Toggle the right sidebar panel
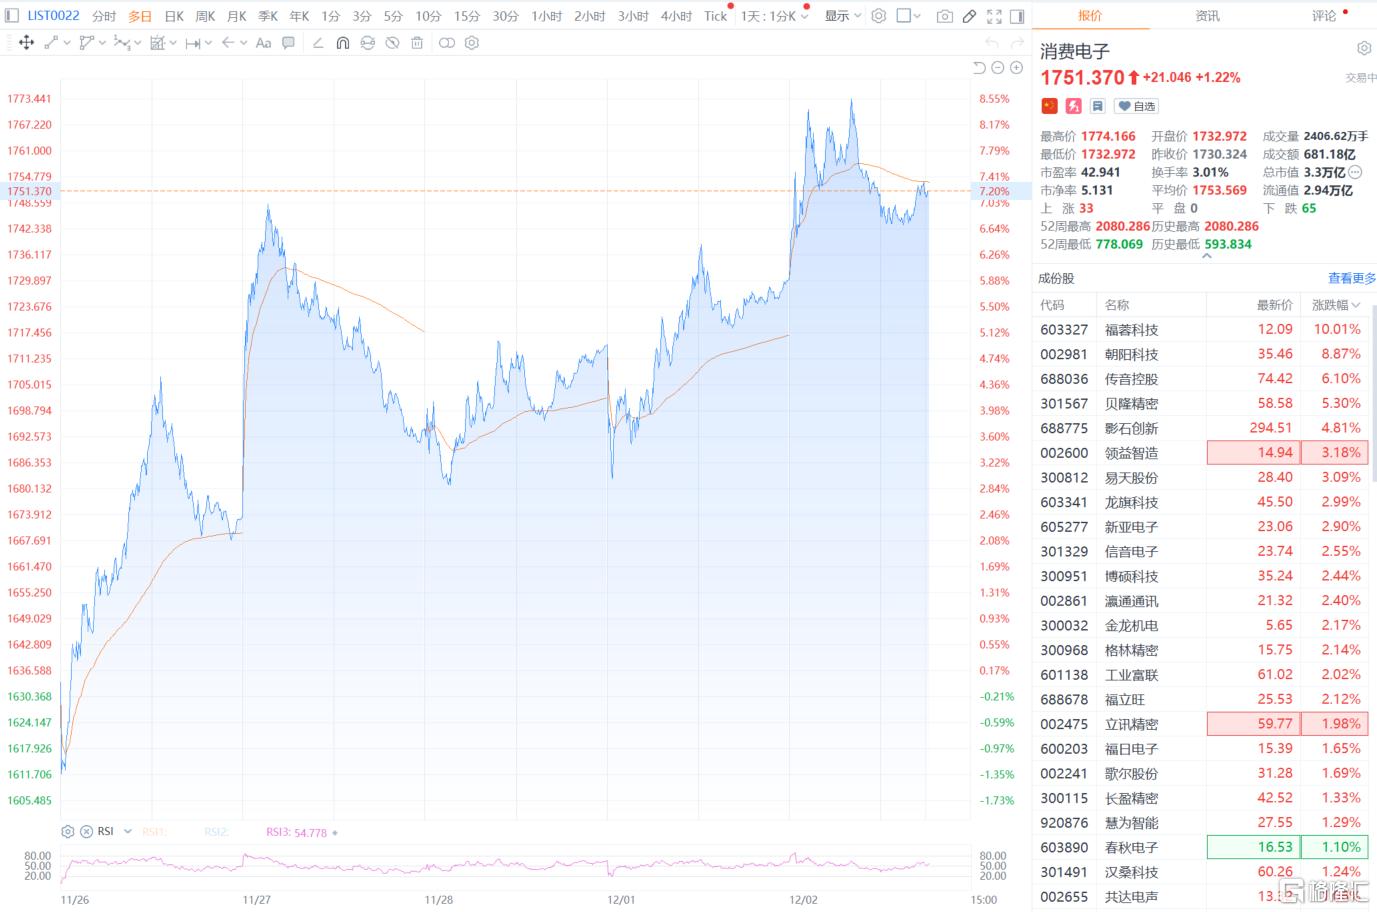This screenshot has height=912, width=1377. click(1017, 16)
